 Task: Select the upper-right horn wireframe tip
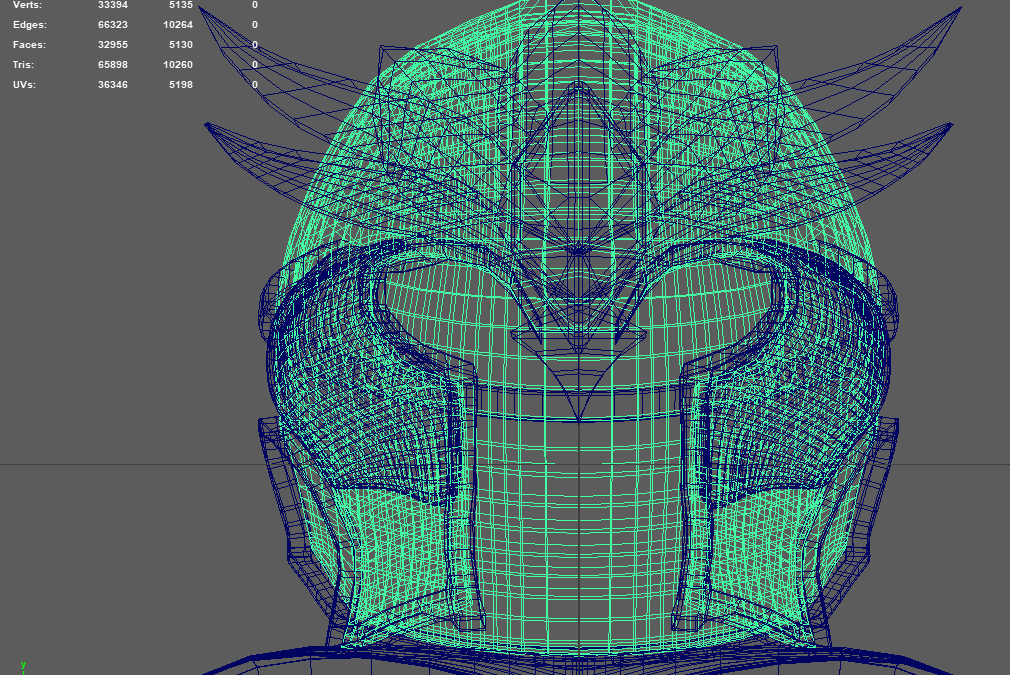tap(956, 10)
